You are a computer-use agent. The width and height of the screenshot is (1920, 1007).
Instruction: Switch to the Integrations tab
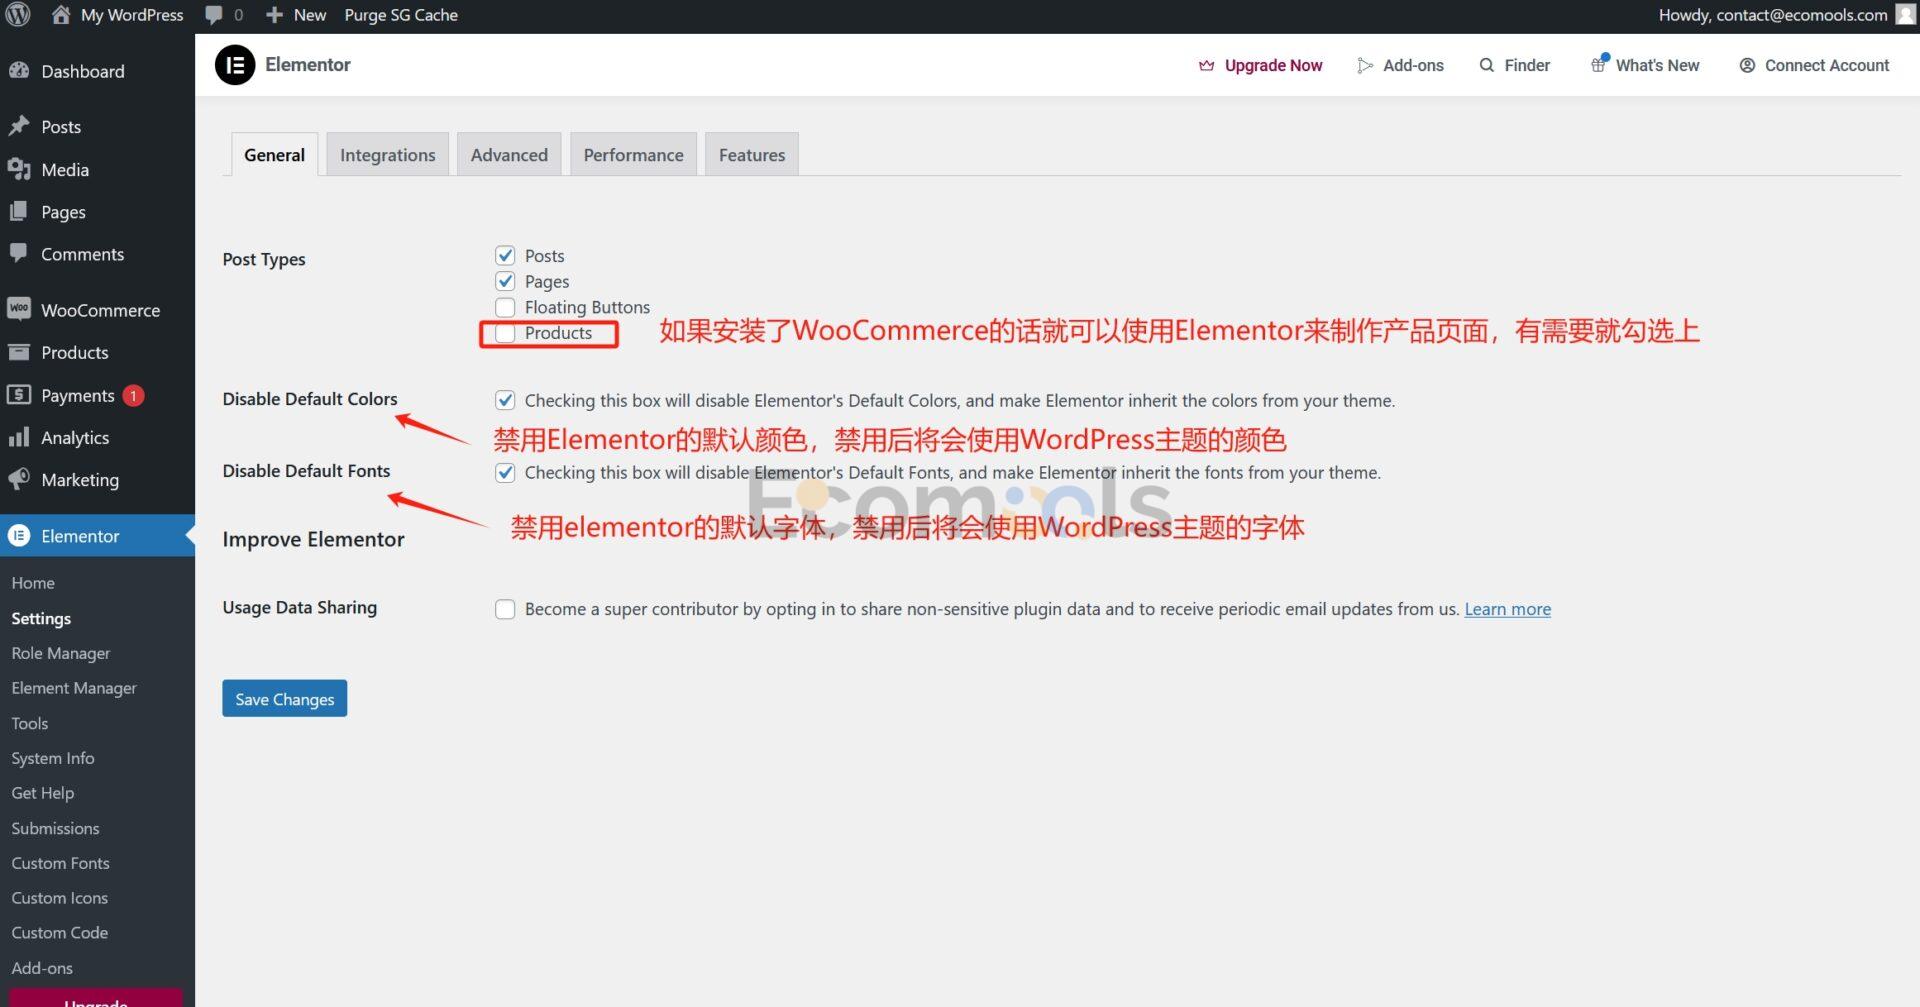coord(387,155)
